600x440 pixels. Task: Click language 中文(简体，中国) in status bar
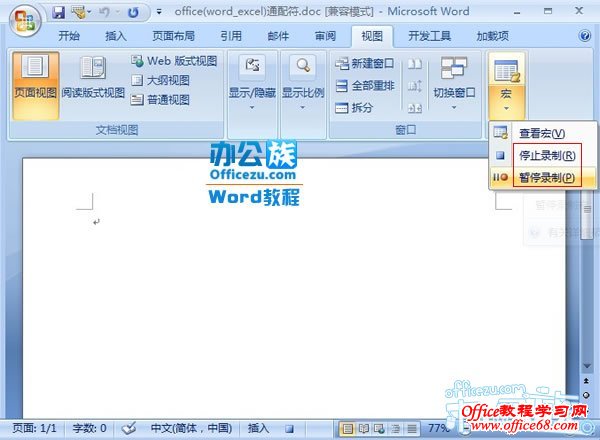click(x=191, y=428)
